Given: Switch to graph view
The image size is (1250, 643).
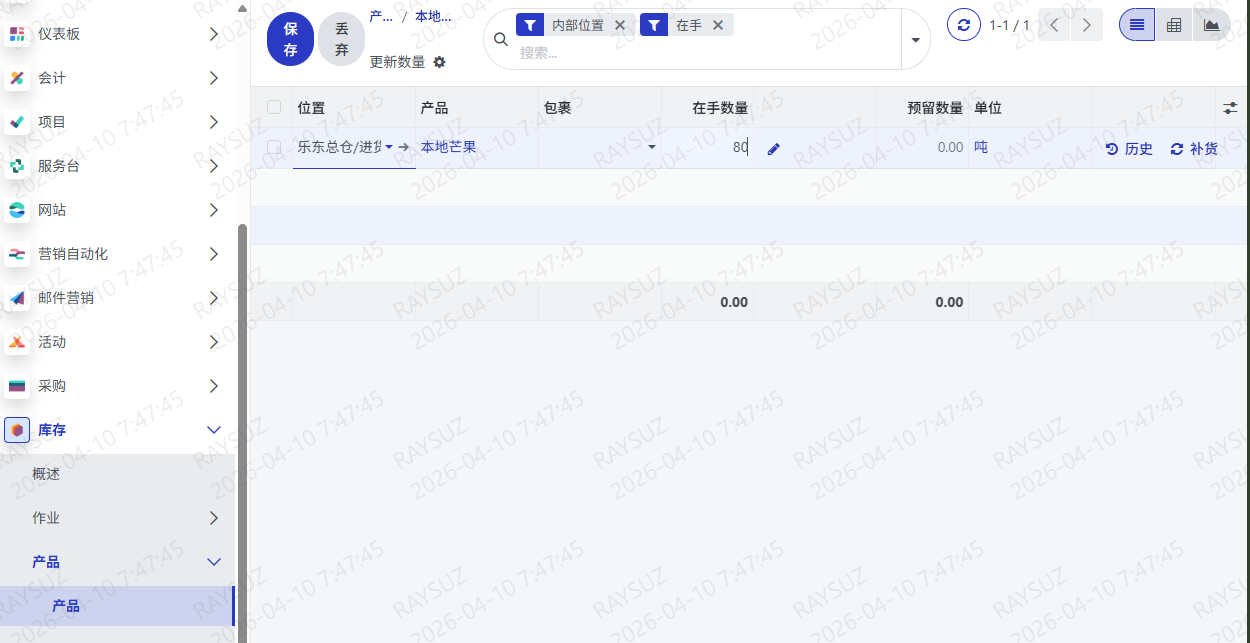Looking at the screenshot, I should (1212, 25).
